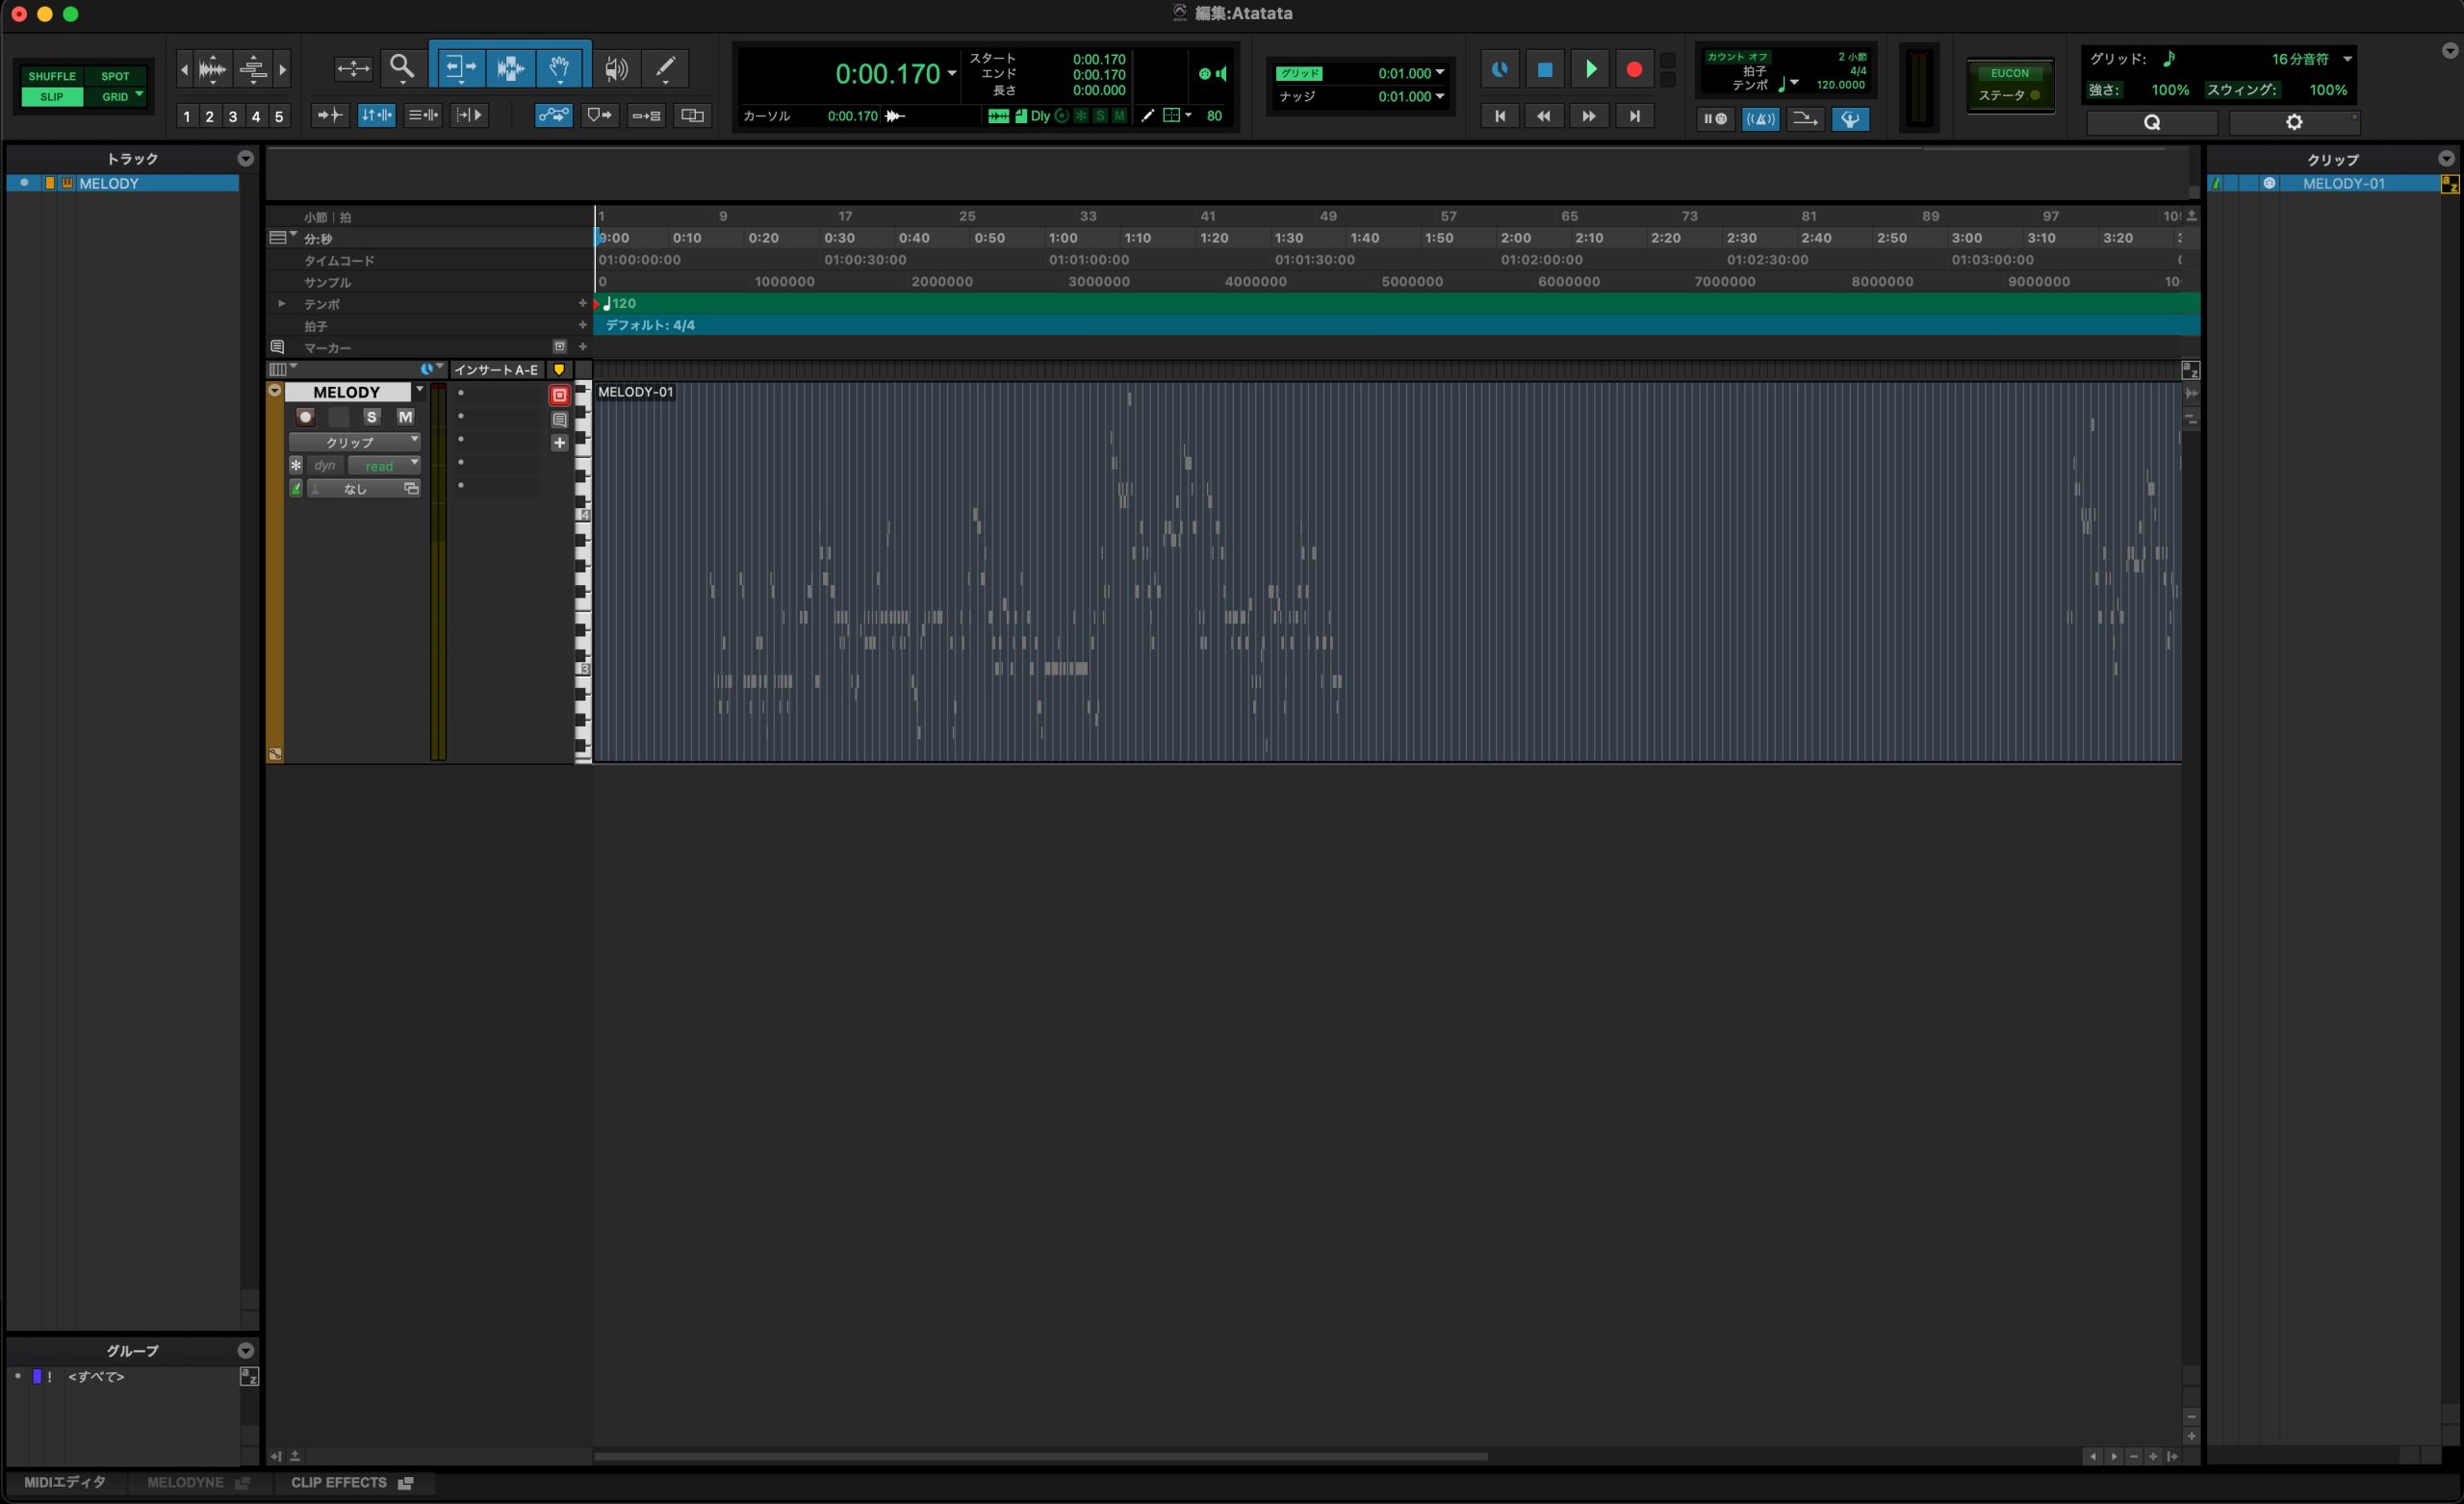Mute the MELODY track
The image size is (2464, 1504).
coord(405,417)
